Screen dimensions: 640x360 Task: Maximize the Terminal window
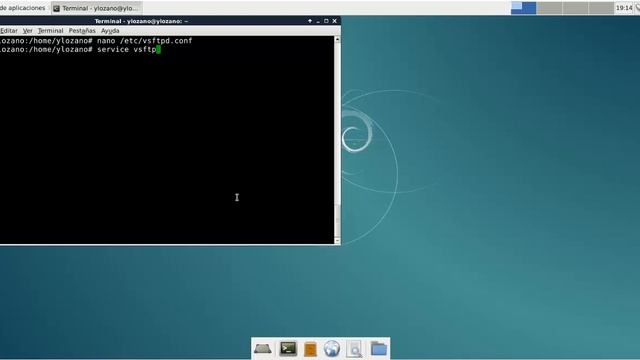[x=326, y=21]
